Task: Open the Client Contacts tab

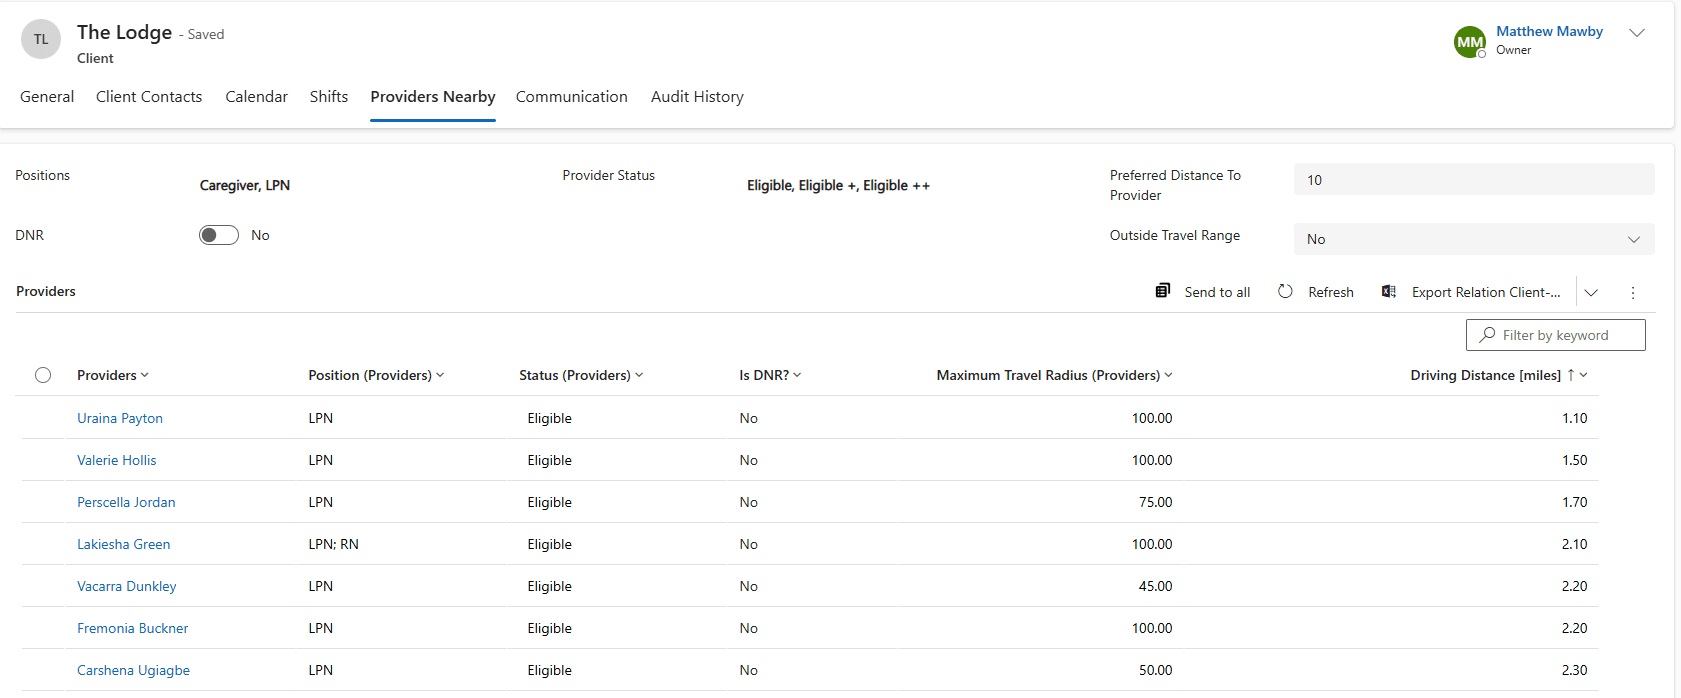Action: 149,97
